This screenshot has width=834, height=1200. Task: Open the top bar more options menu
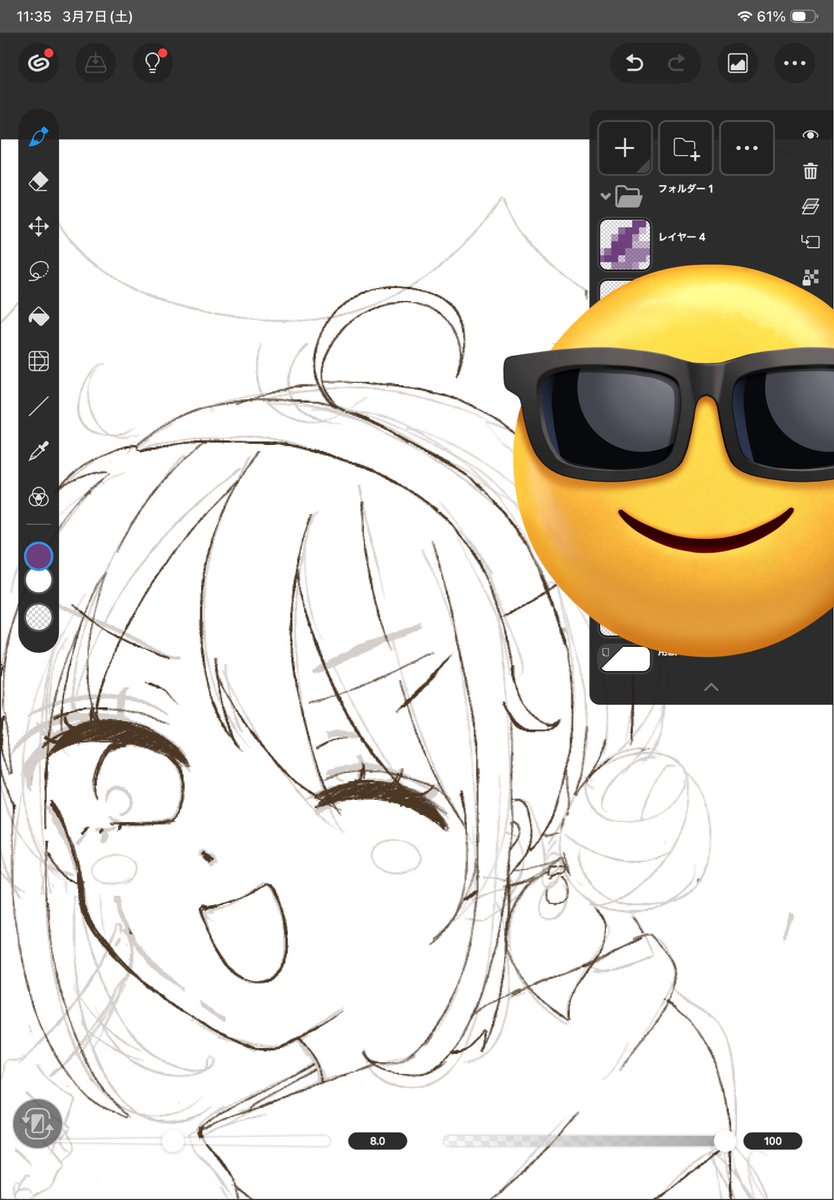(x=795, y=64)
